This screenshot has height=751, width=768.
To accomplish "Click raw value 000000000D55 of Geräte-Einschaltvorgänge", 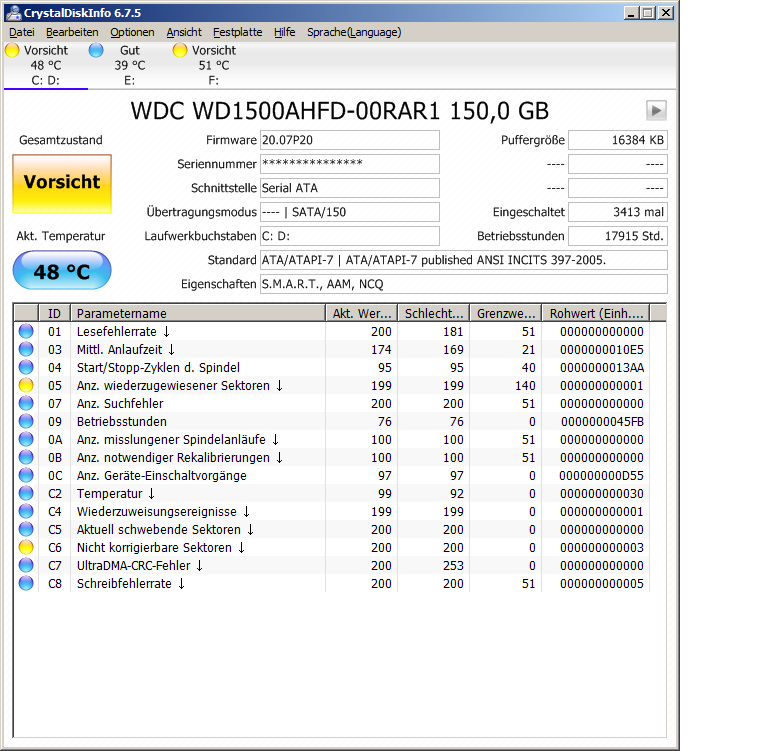I will click(601, 475).
